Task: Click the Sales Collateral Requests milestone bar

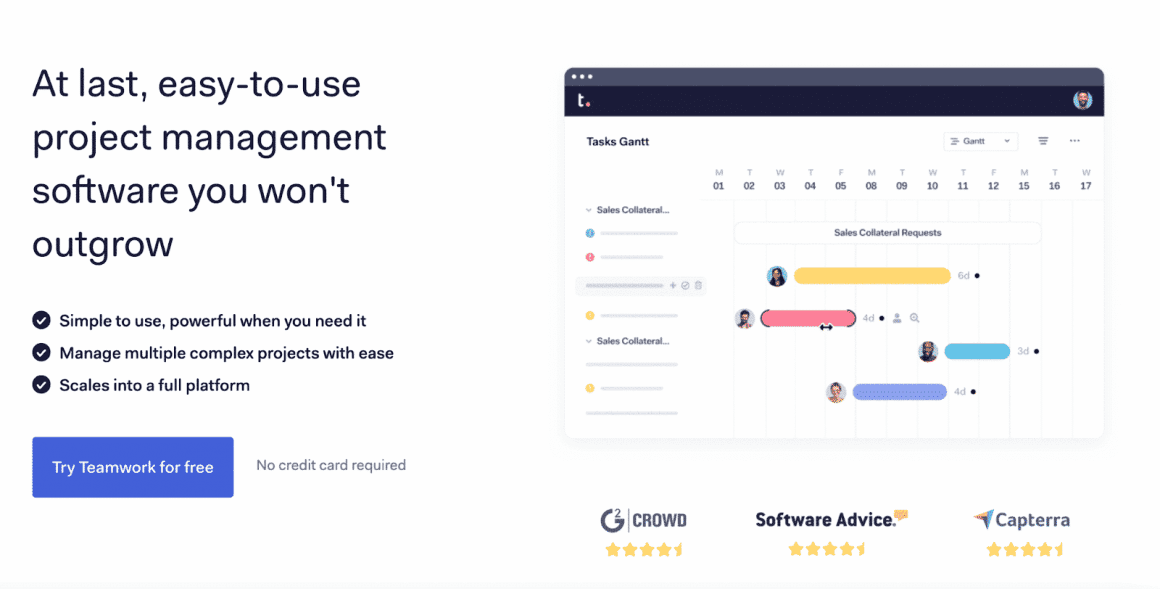Action: [x=888, y=232]
